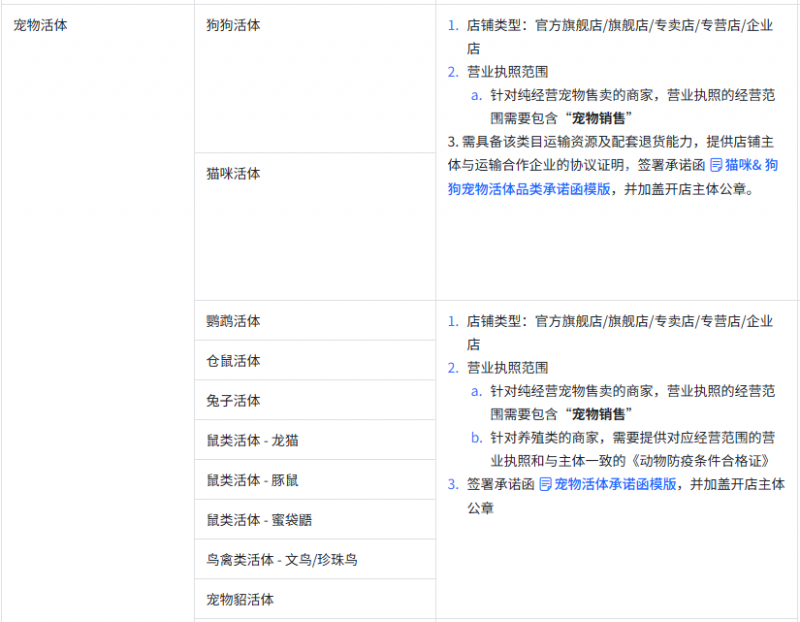The width and height of the screenshot is (800, 622).
Task: Select the 猫咪活体 table cell
Action: tap(233, 173)
